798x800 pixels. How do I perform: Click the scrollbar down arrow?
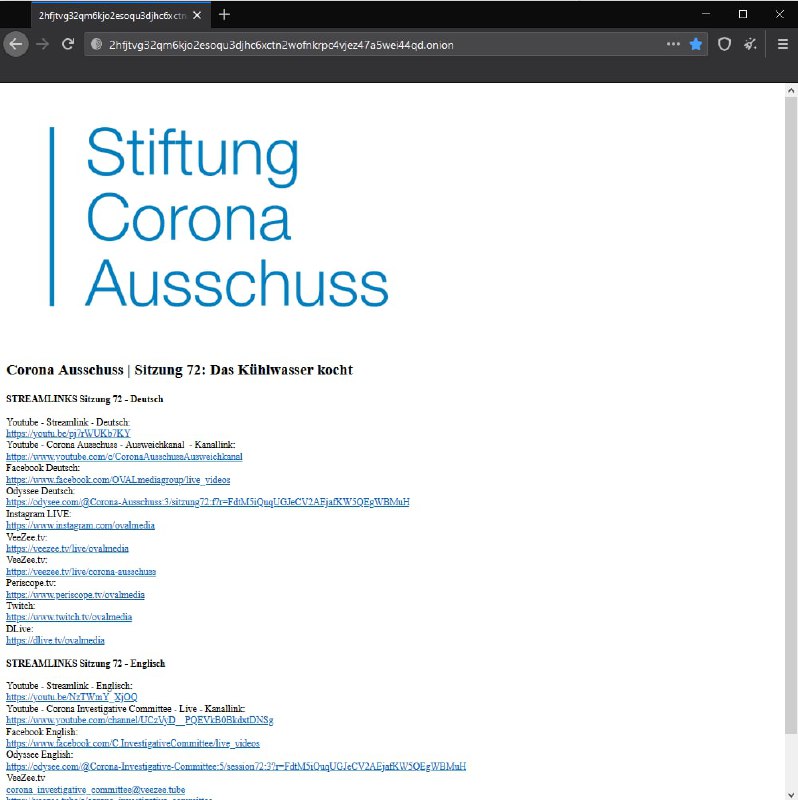(x=791, y=794)
